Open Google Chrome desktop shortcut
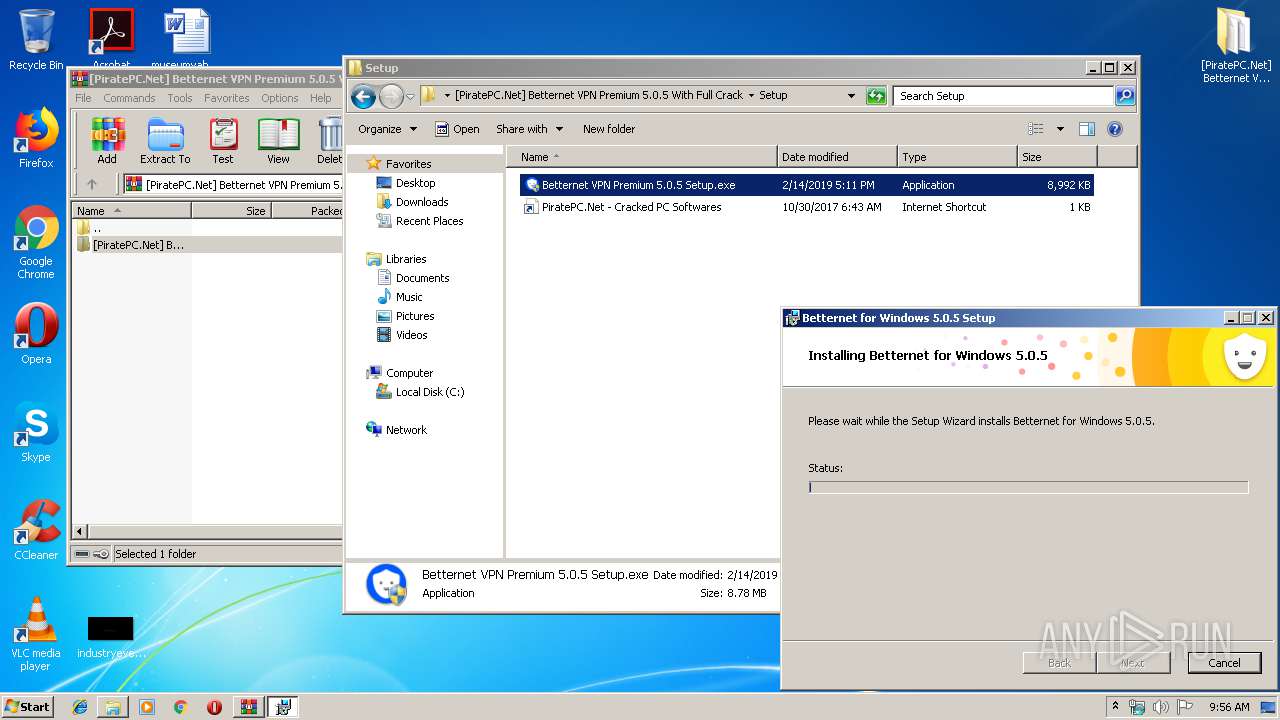The height and width of the screenshot is (720, 1280). 36,242
